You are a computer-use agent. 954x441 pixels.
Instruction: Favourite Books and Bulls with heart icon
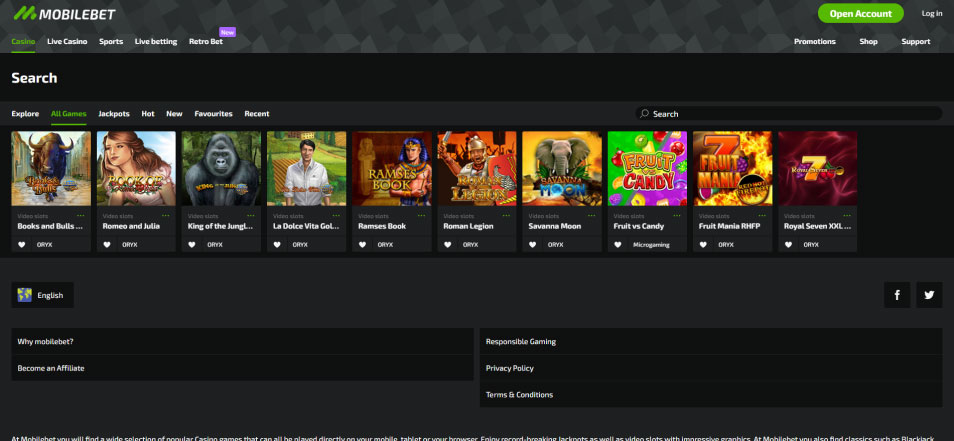pos(22,245)
